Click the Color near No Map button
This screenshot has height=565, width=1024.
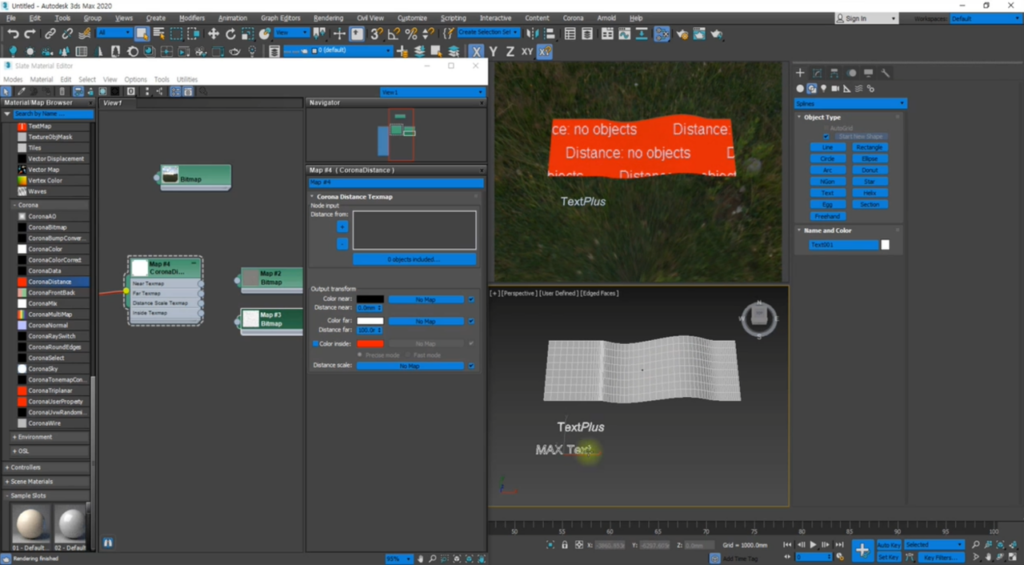coord(426,299)
